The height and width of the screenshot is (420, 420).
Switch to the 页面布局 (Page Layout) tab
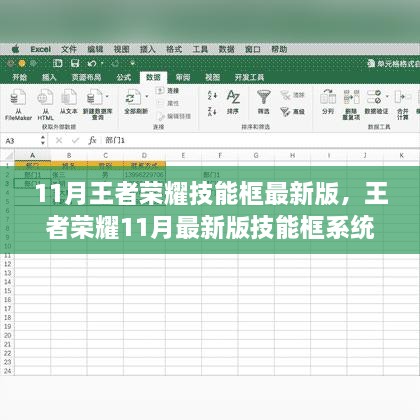(86, 77)
